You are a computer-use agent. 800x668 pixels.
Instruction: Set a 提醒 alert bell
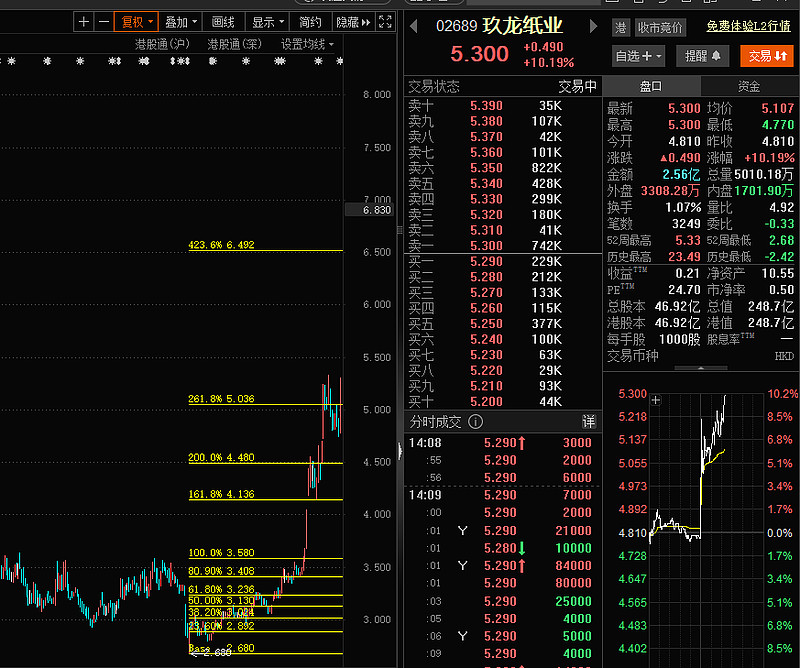(703, 56)
